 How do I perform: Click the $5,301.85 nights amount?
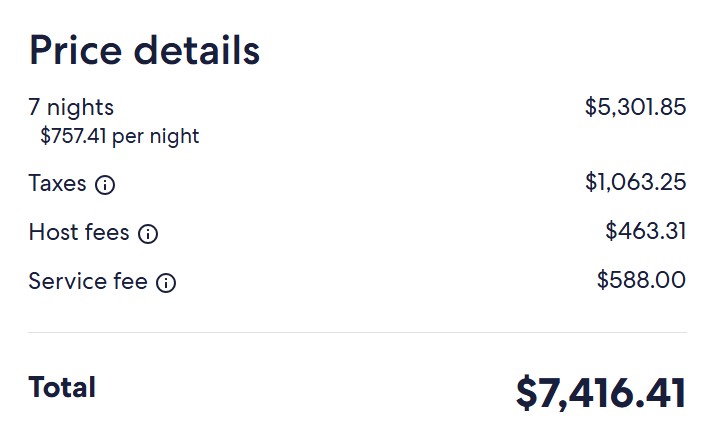point(635,107)
